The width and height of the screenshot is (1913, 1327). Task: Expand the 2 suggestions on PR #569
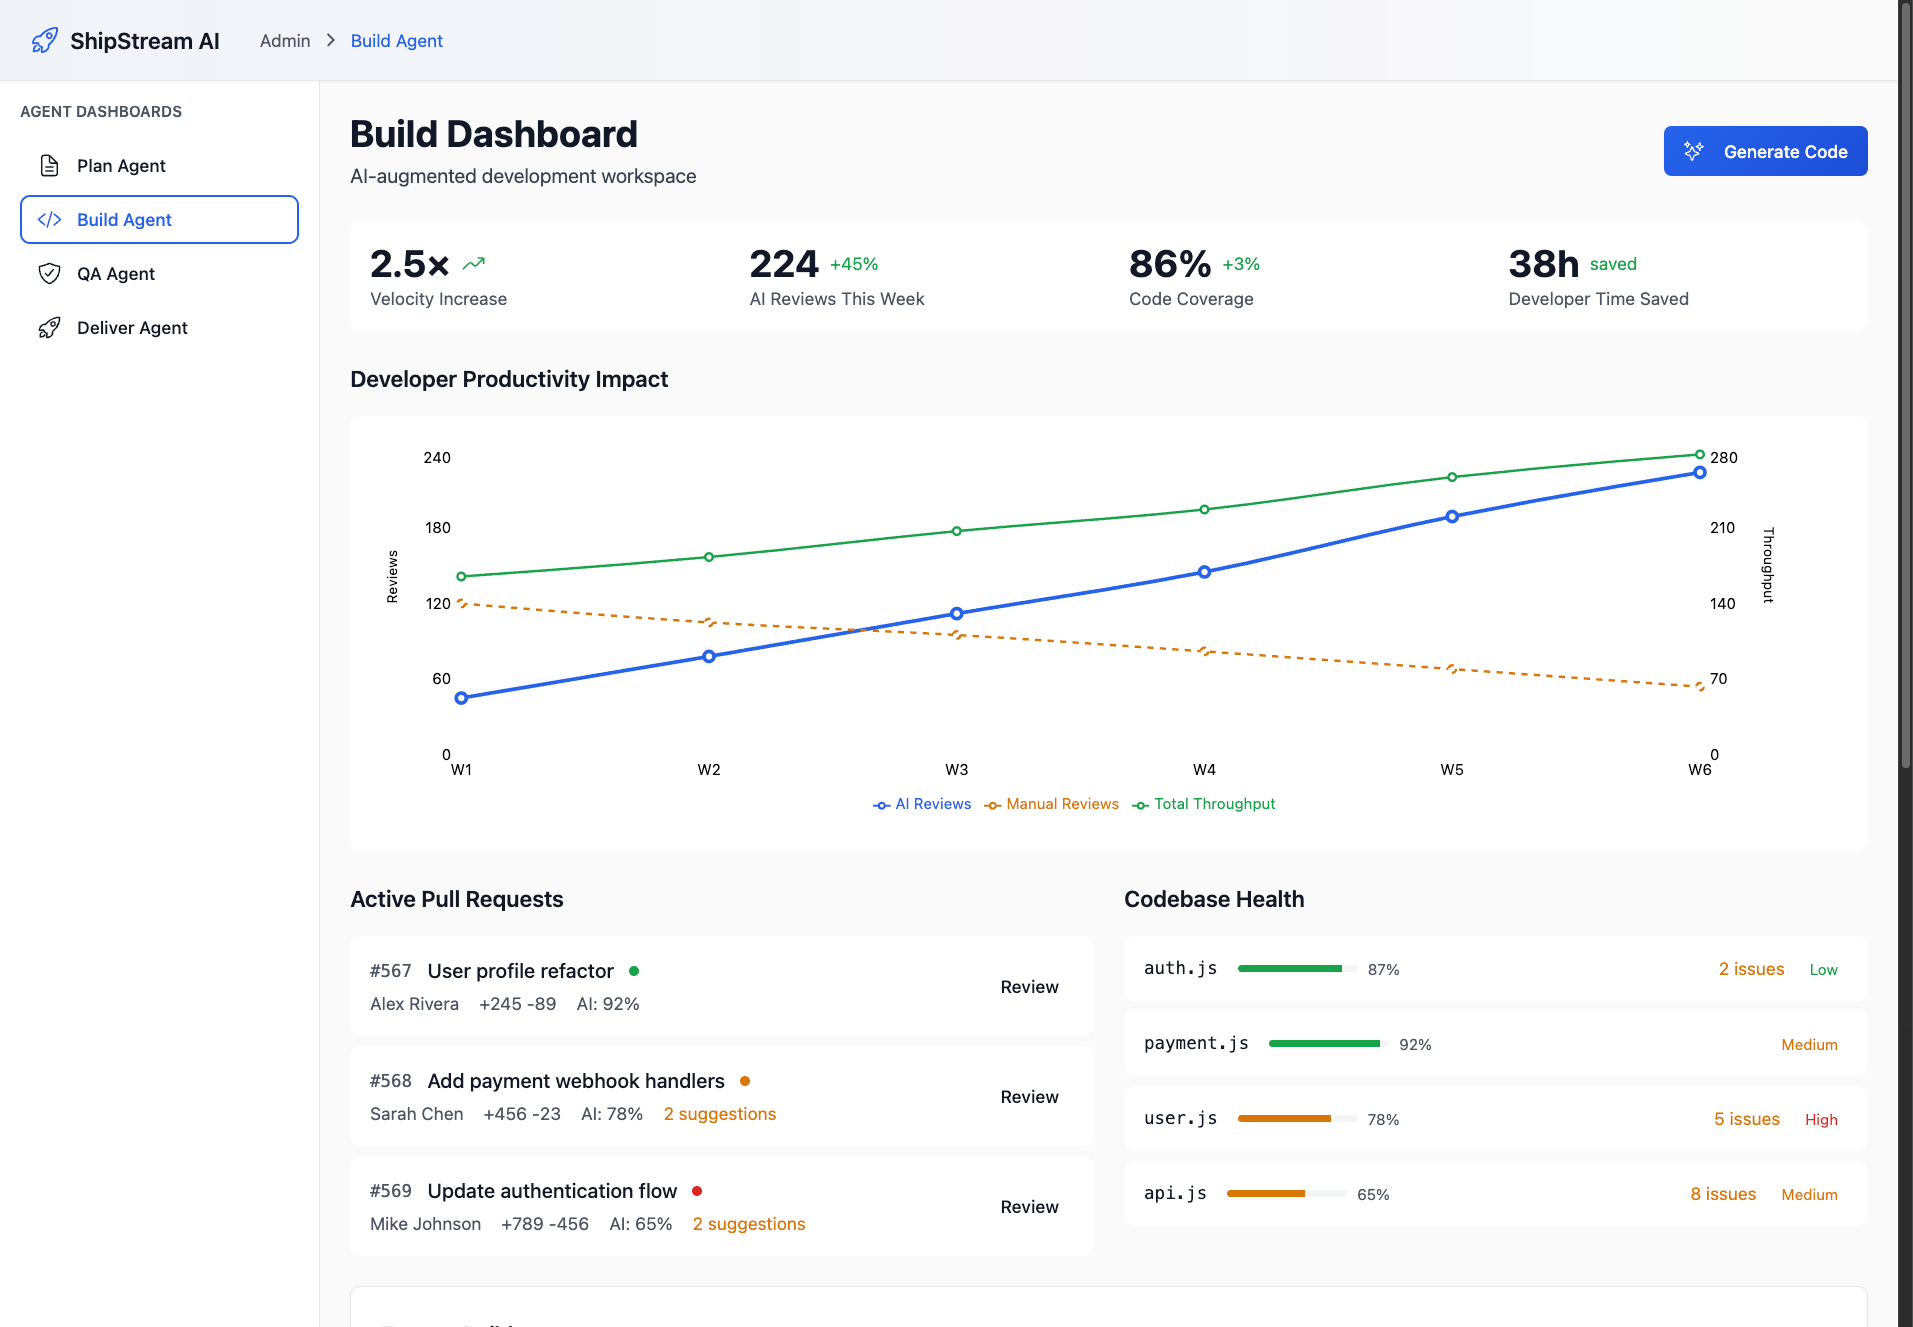click(748, 1223)
